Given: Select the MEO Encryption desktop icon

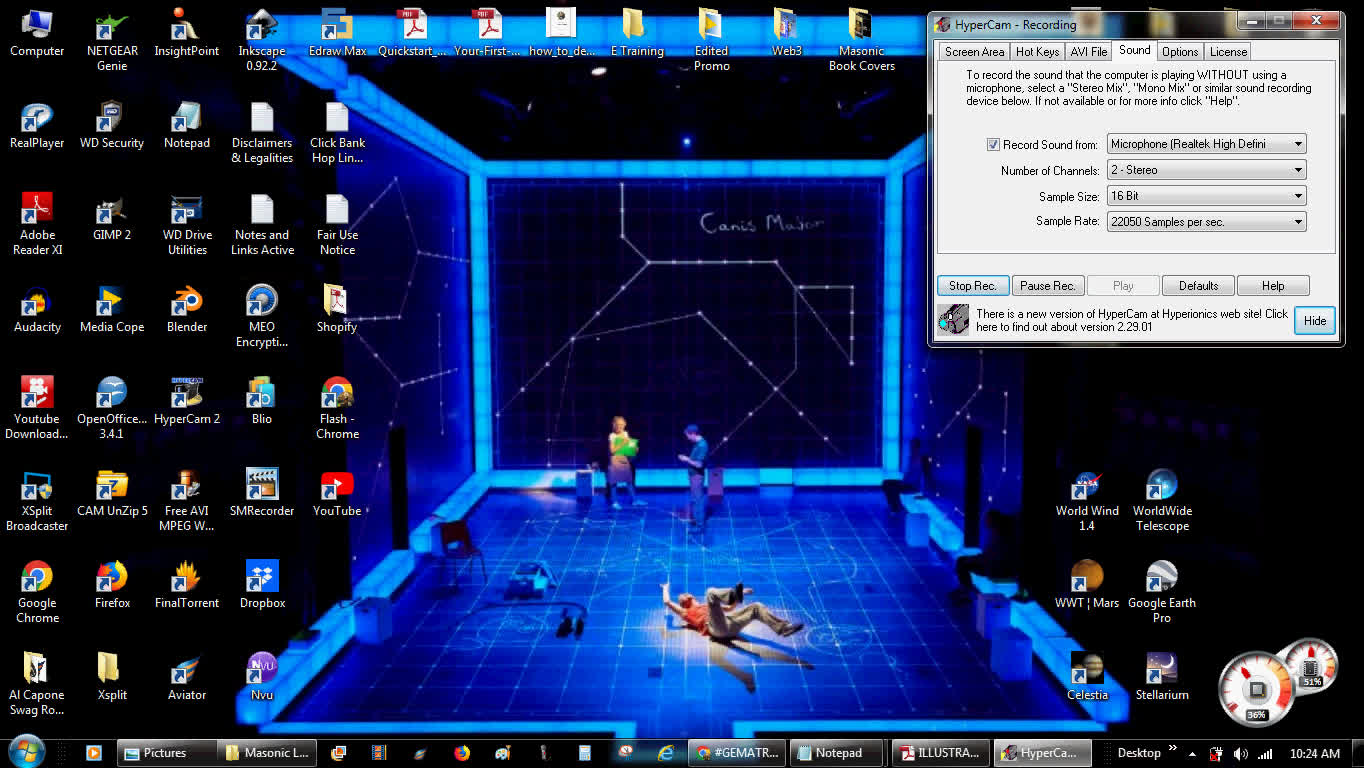Looking at the screenshot, I should 262,316.
